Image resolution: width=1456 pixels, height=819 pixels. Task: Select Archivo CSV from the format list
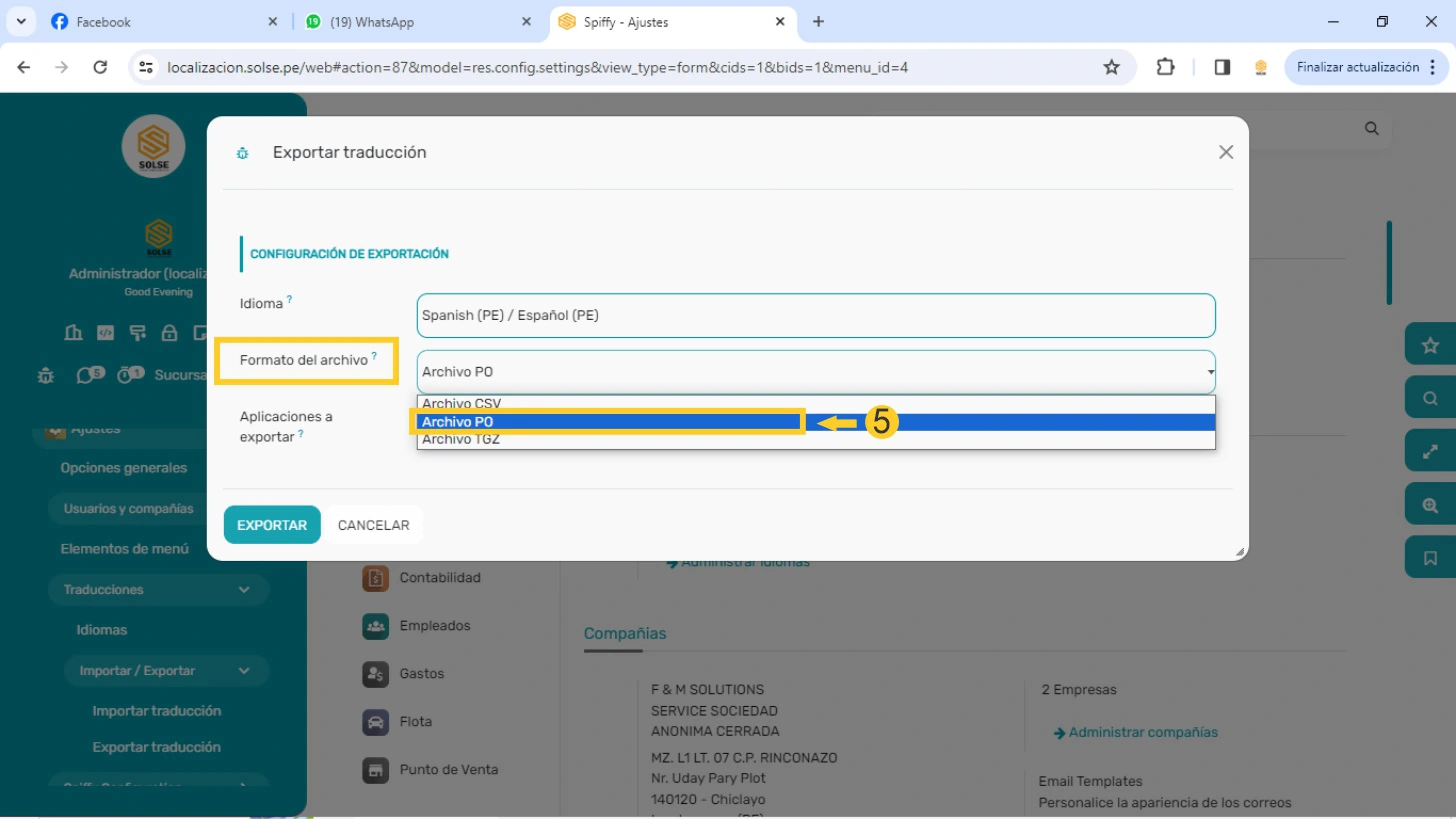462,403
